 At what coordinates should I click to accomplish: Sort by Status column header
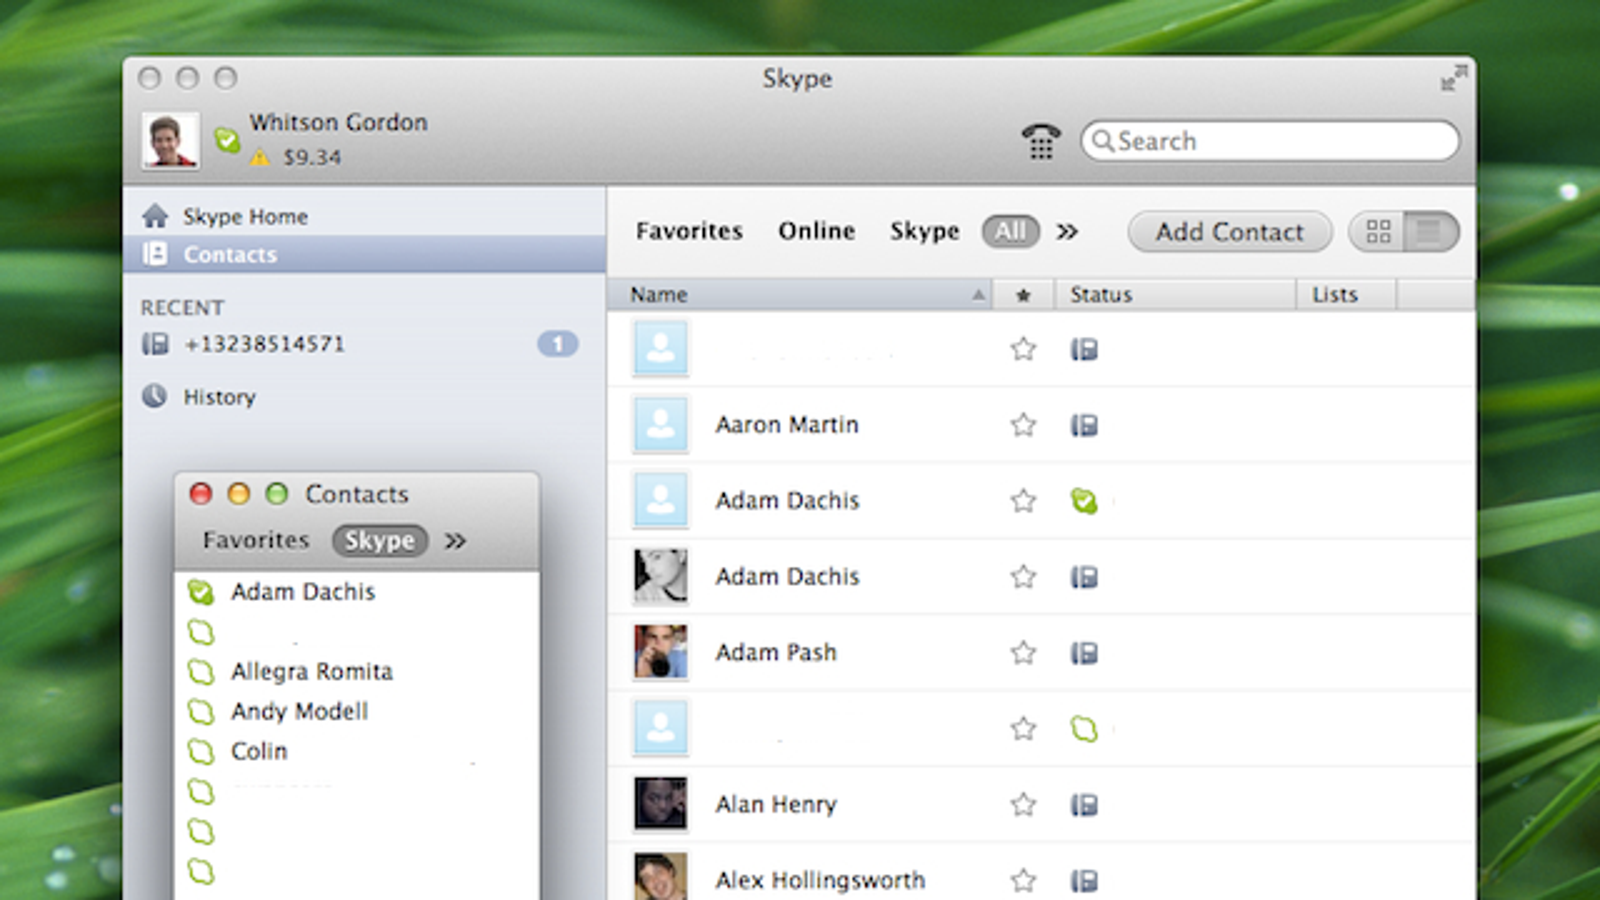pyautogui.click(x=1175, y=294)
